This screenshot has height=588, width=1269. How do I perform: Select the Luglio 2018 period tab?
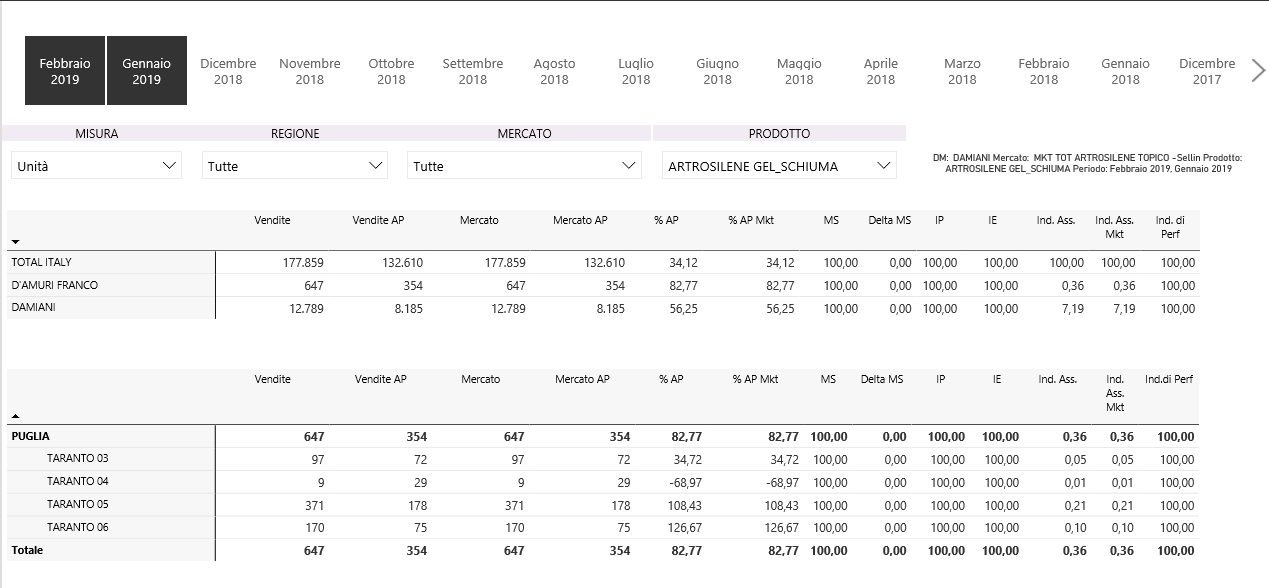click(x=636, y=71)
